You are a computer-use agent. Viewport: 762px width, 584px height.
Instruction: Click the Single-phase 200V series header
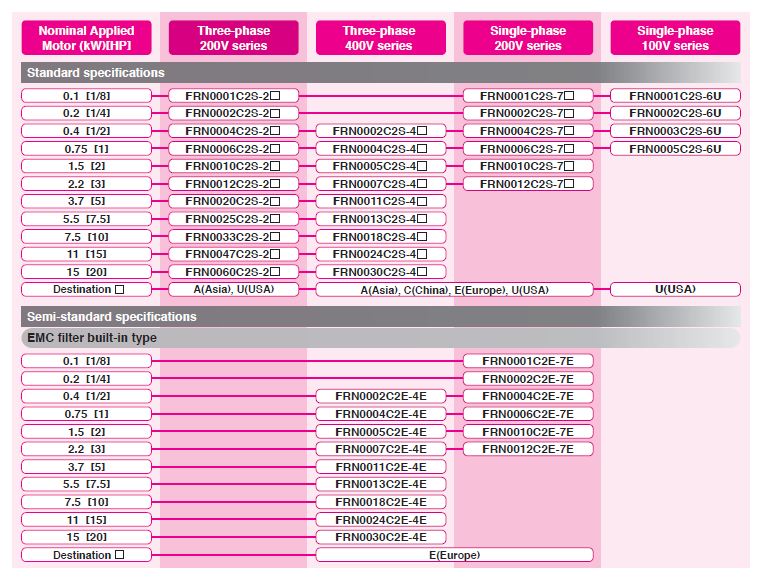[528, 38]
